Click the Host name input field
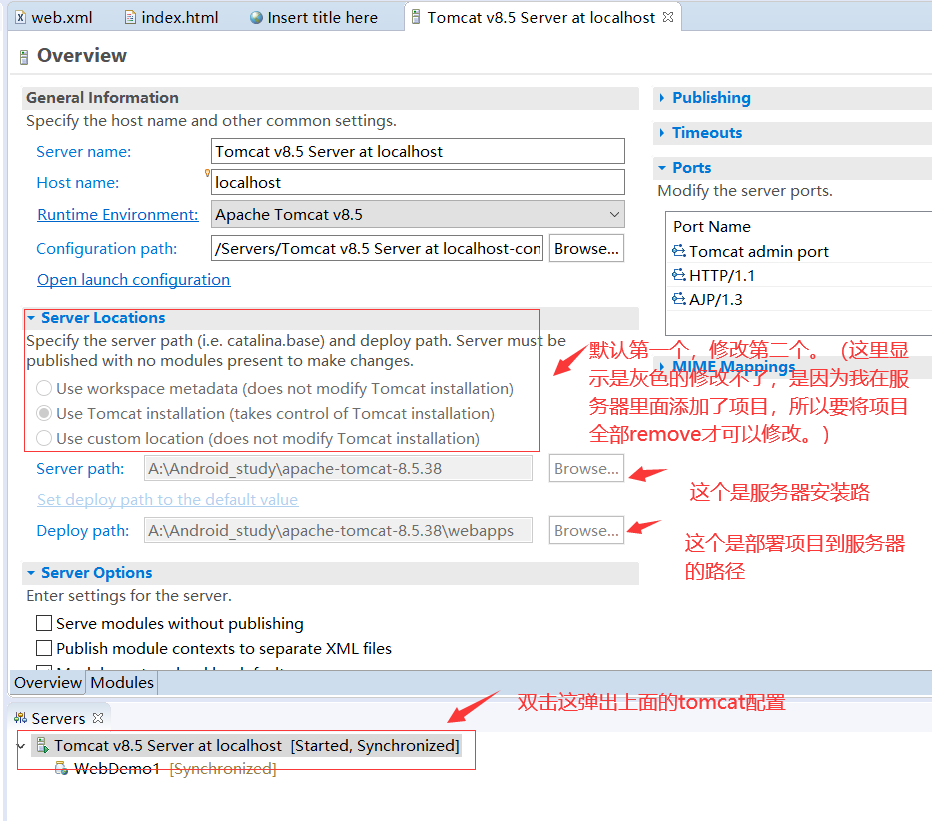Screen dimensions: 932x821 417,182
